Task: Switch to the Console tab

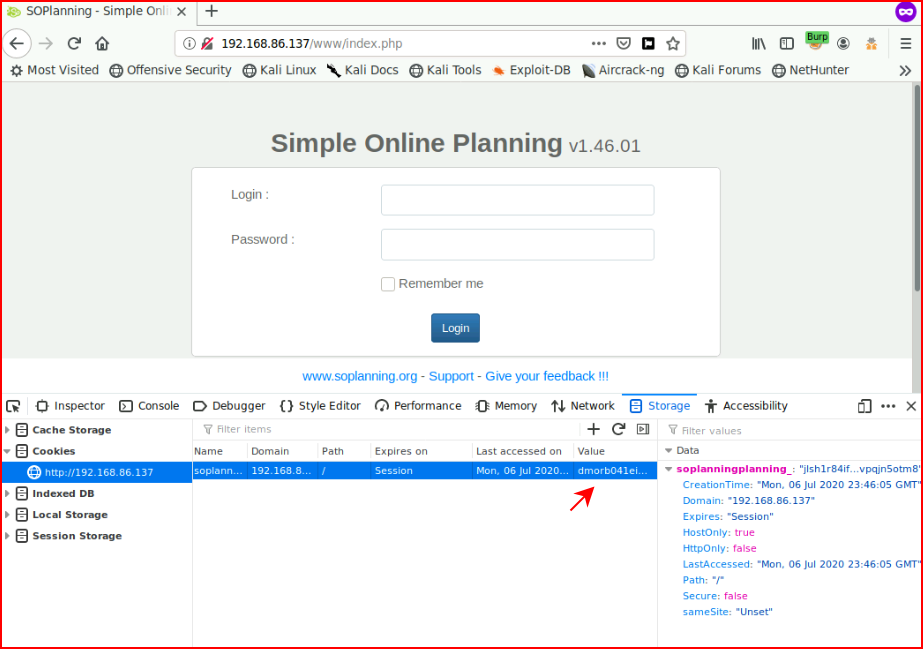Action: coord(149,406)
